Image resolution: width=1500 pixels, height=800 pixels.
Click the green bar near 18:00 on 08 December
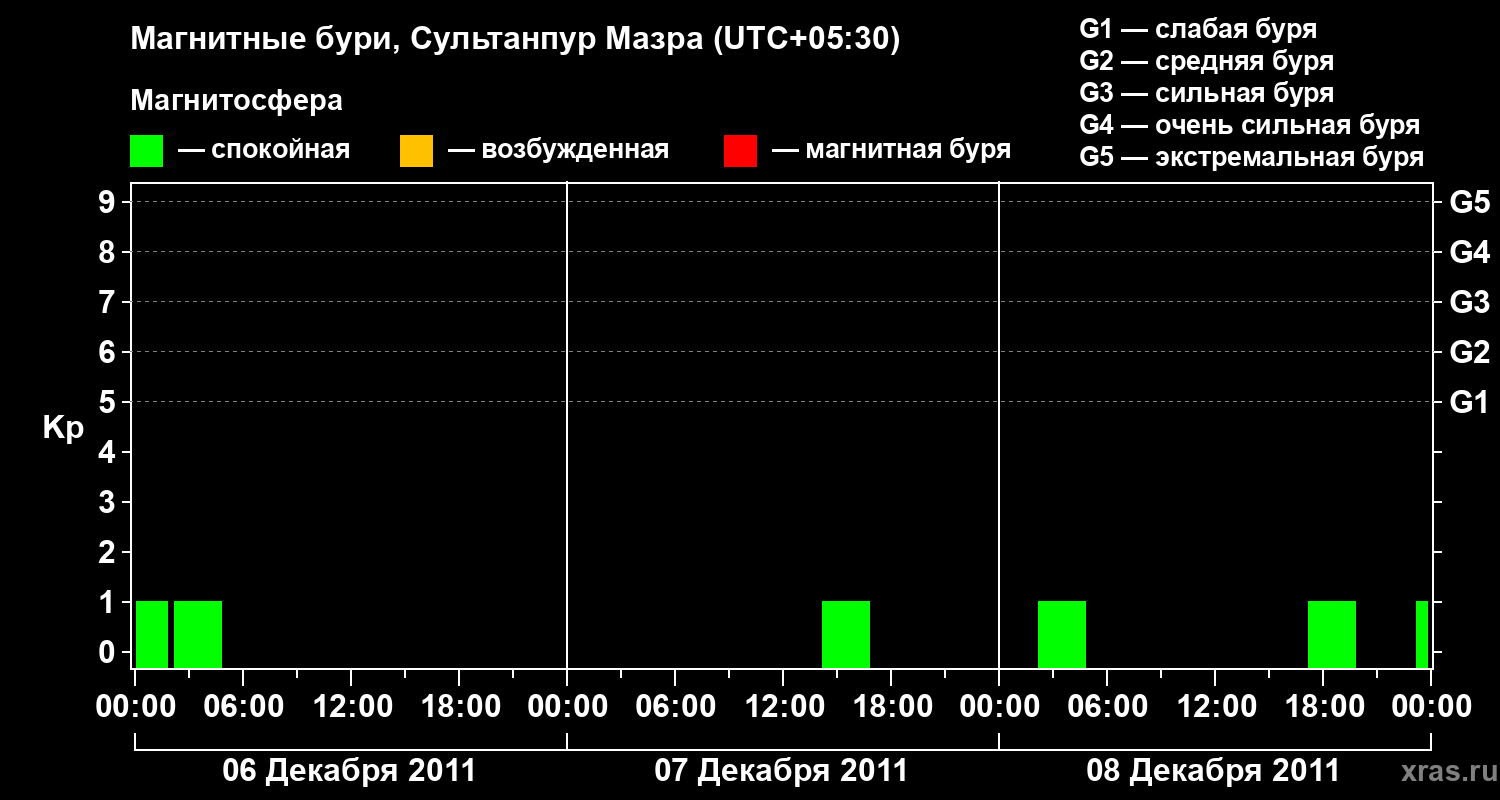(x=1332, y=634)
